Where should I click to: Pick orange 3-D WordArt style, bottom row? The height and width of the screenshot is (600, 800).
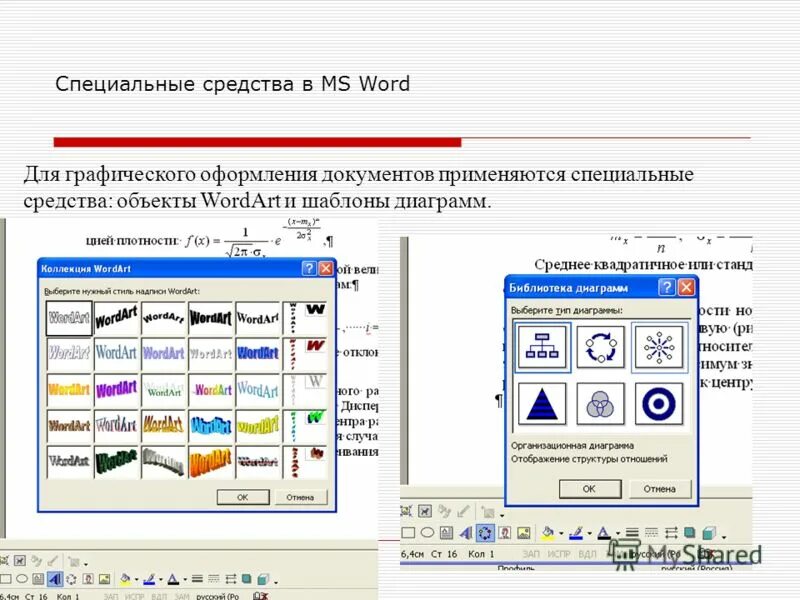pos(211,462)
